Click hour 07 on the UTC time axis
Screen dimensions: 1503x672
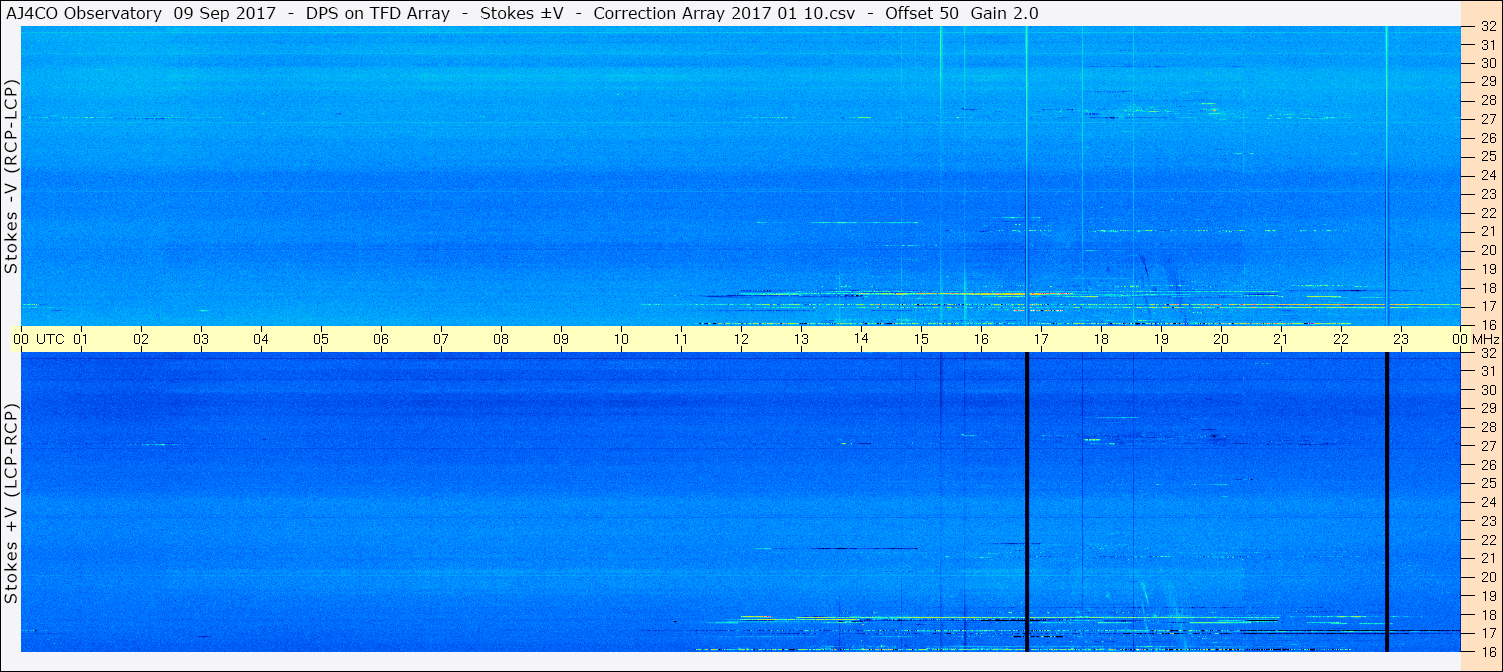point(441,339)
